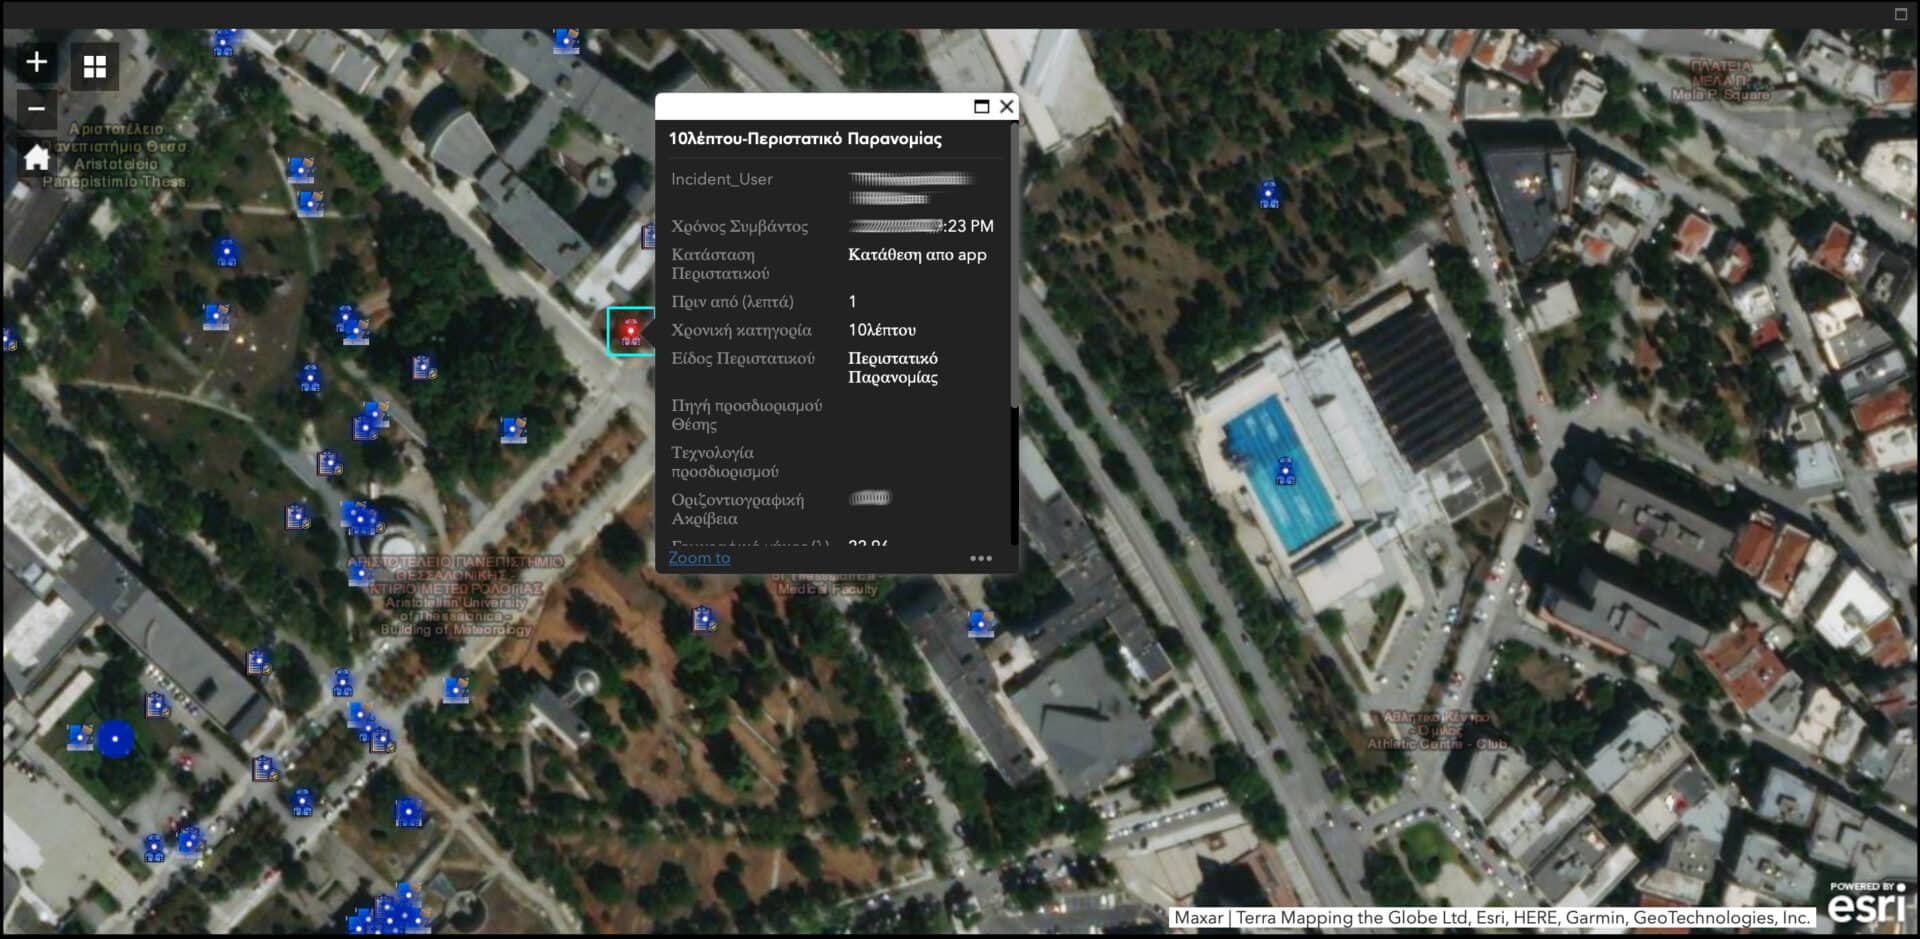
Task: Click the popup title 10λέπτου-Περιστατικό Παρανομίας
Action: point(805,139)
